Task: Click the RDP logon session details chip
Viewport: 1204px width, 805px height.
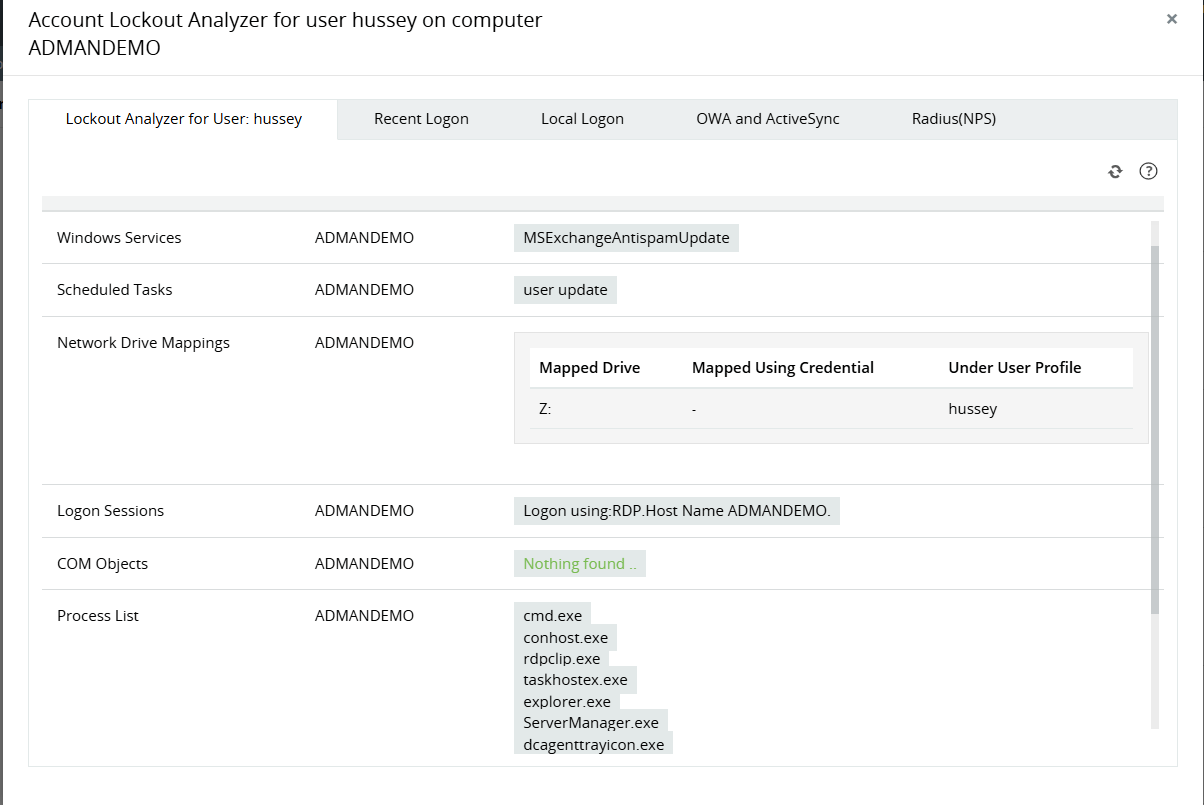Action: tap(677, 510)
